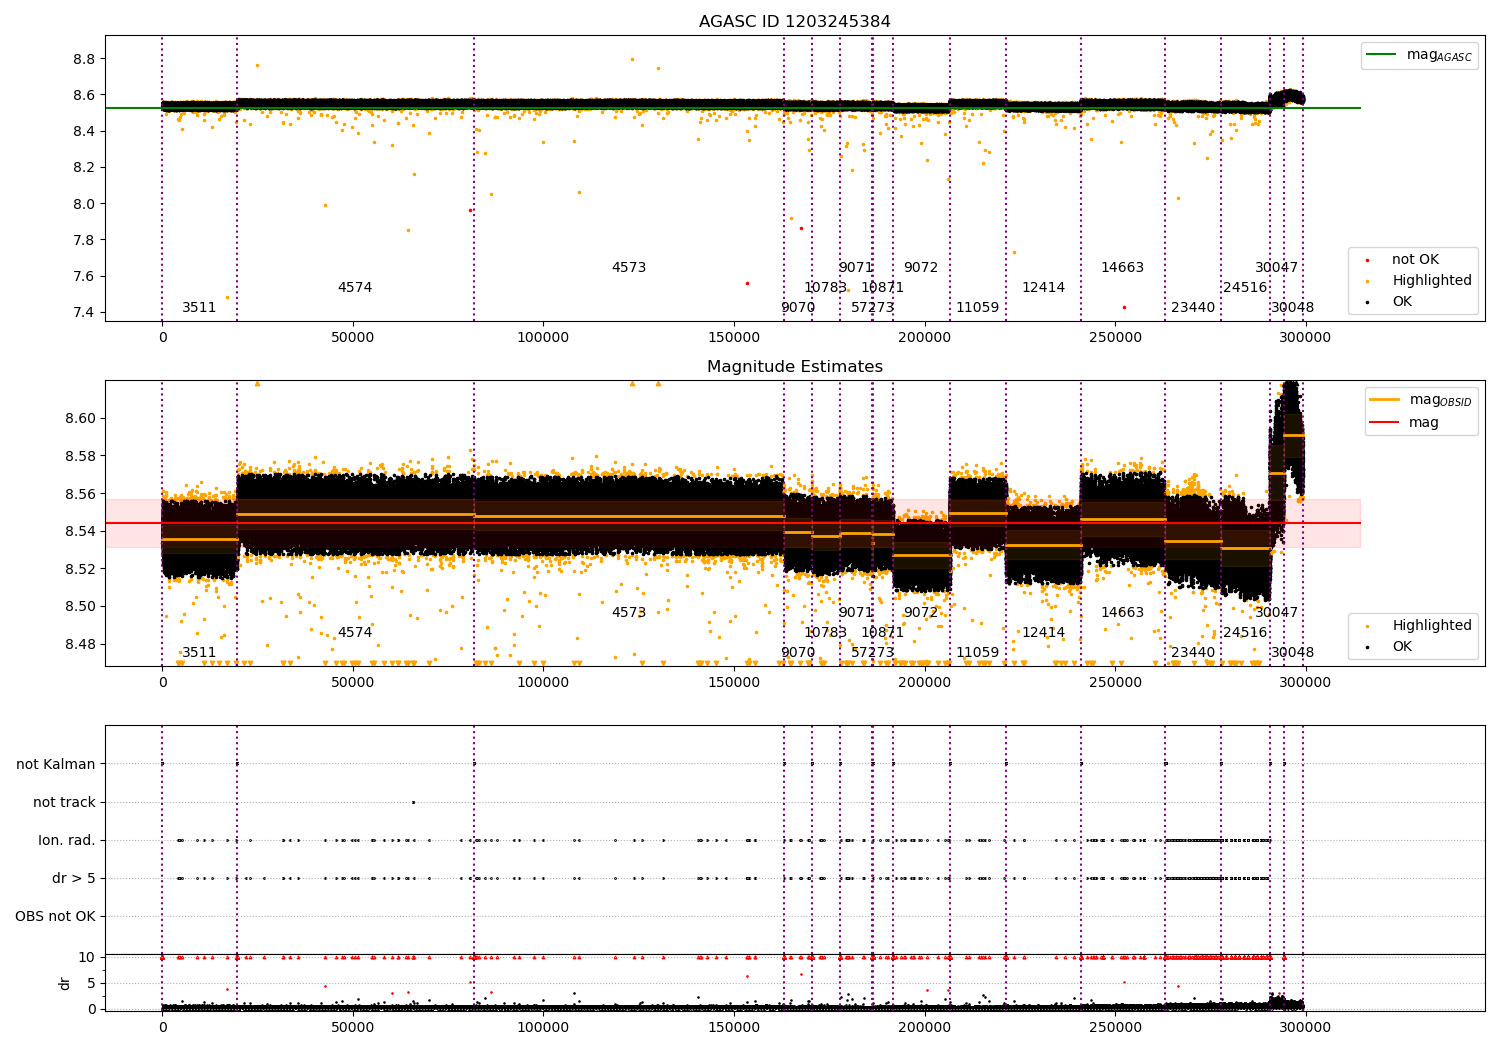Screen dimensions: 1500x1050
Task: Click the 'OBS not OK' axis label
Action: point(55,917)
